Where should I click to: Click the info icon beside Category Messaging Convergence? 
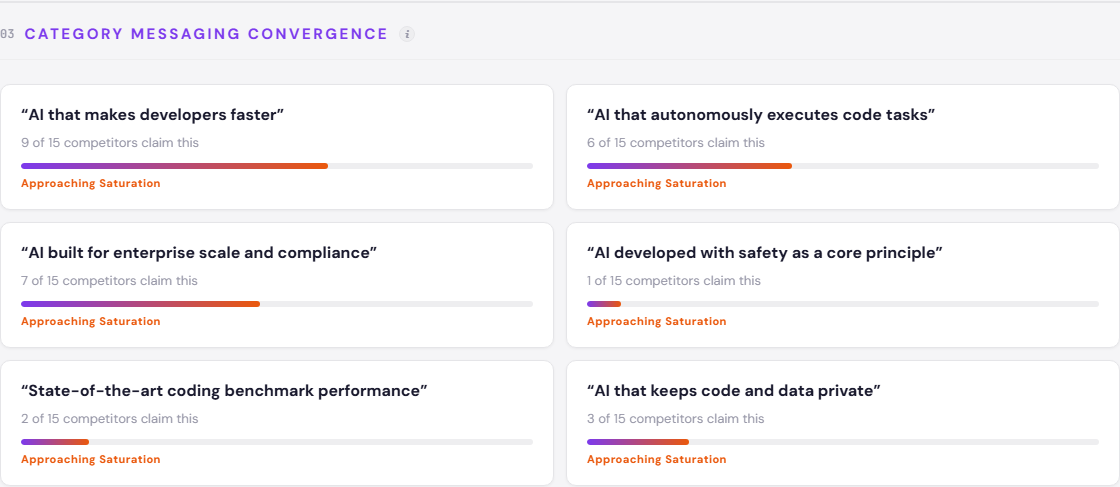click(407, 34)
